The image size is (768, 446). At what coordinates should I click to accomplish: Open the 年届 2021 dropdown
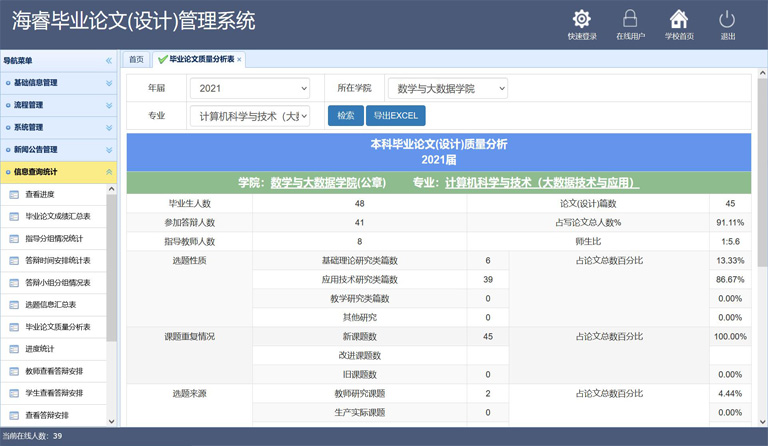click(249, 89)
